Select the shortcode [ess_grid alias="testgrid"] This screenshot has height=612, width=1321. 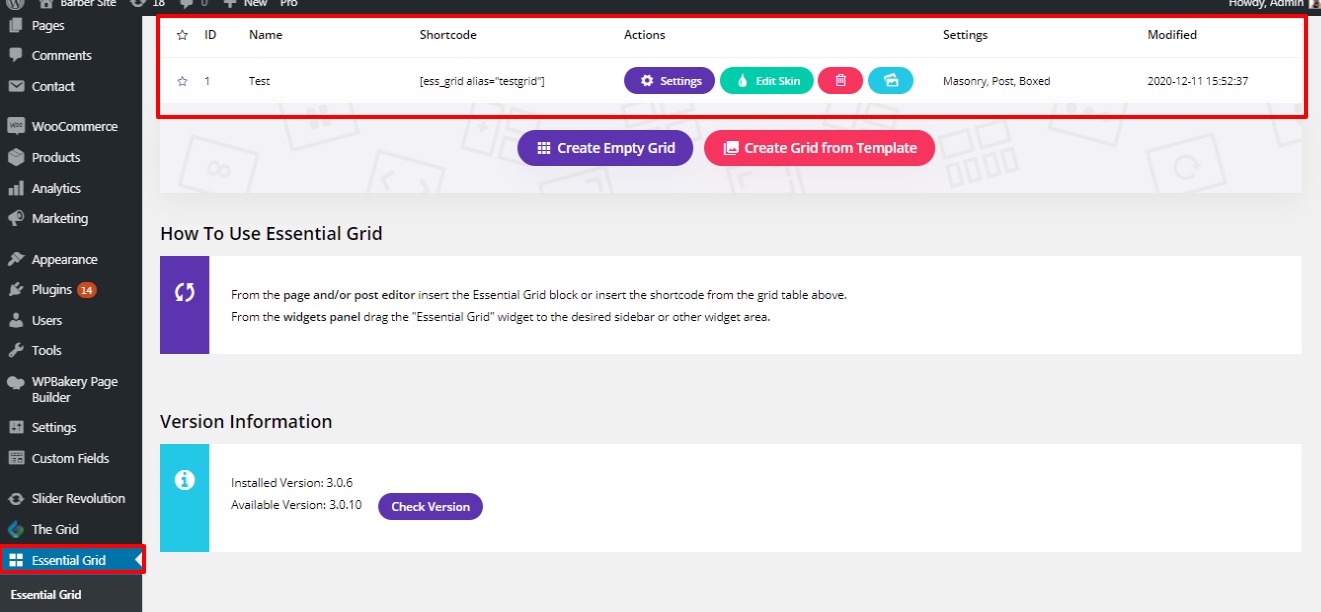pyautogui.click(x=482, y=81)
